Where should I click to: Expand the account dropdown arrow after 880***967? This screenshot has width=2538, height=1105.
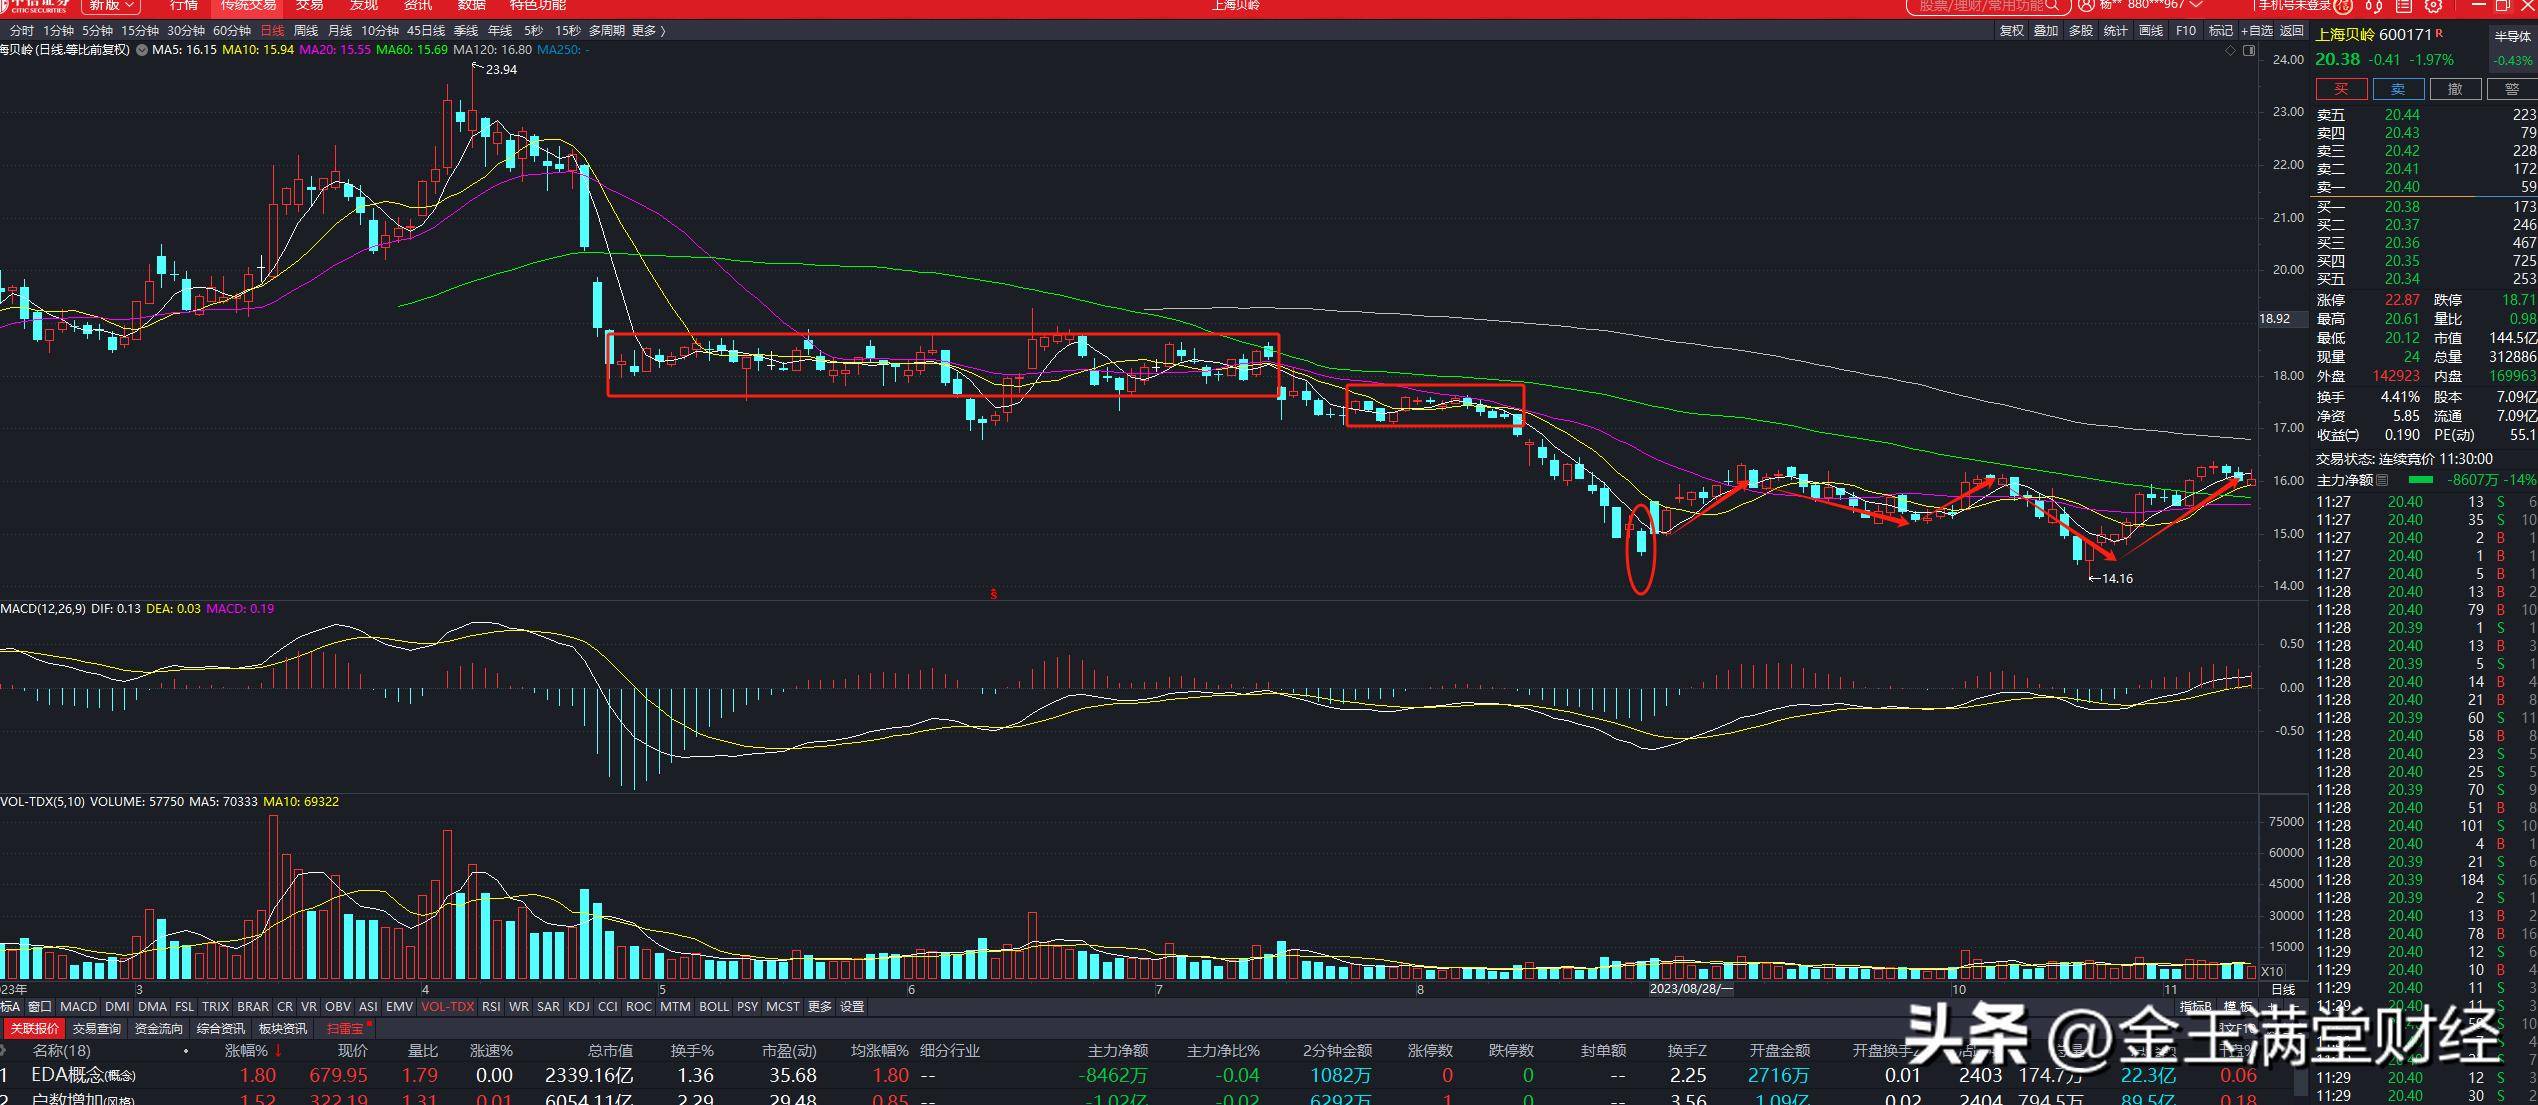click(2196, 5)
